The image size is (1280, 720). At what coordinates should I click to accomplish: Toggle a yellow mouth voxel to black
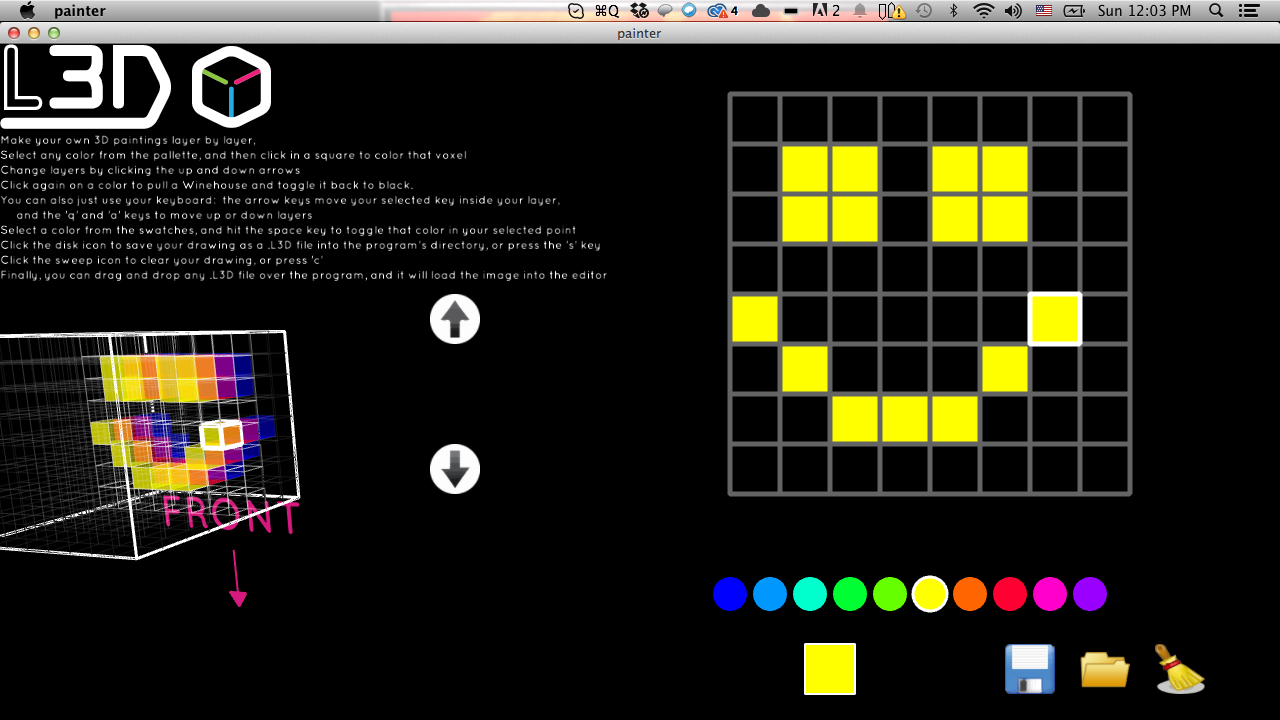(905, 419)
